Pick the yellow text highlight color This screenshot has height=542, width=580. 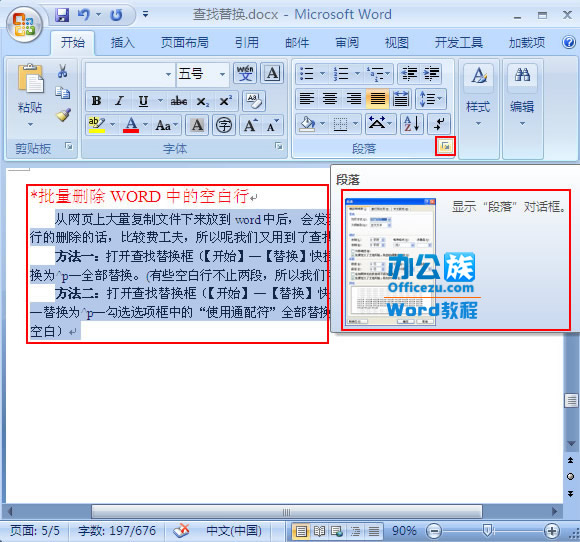(97, 125)
